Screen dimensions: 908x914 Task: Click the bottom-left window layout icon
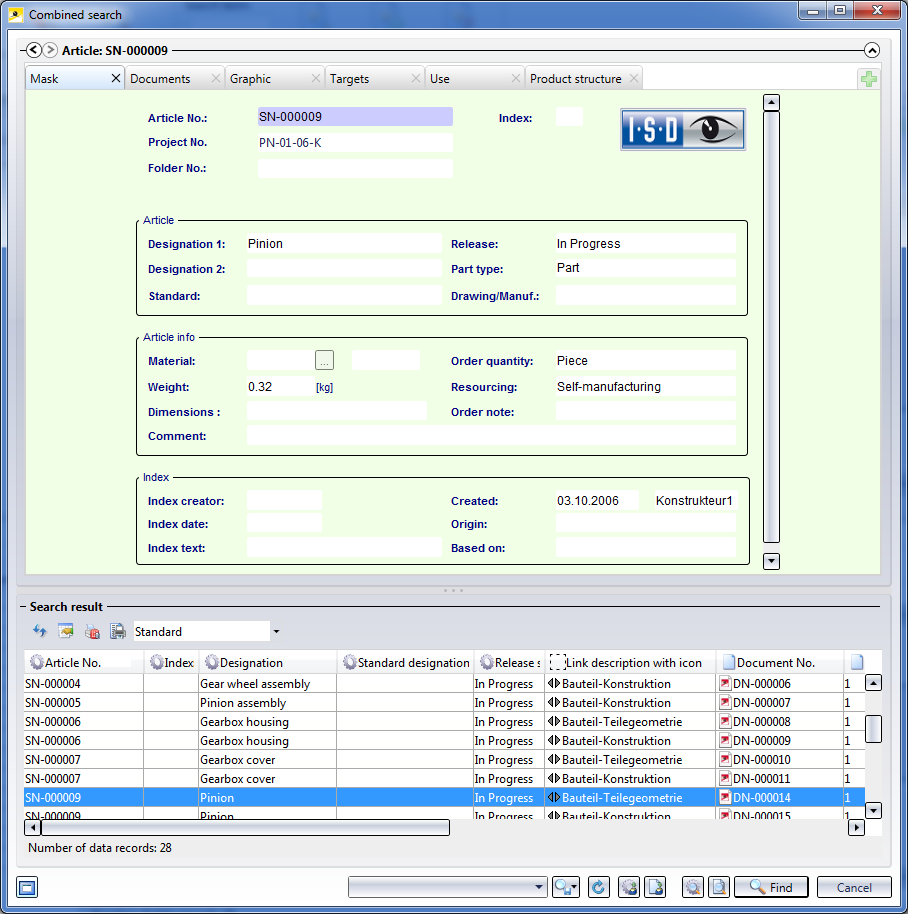click(28, 887)
